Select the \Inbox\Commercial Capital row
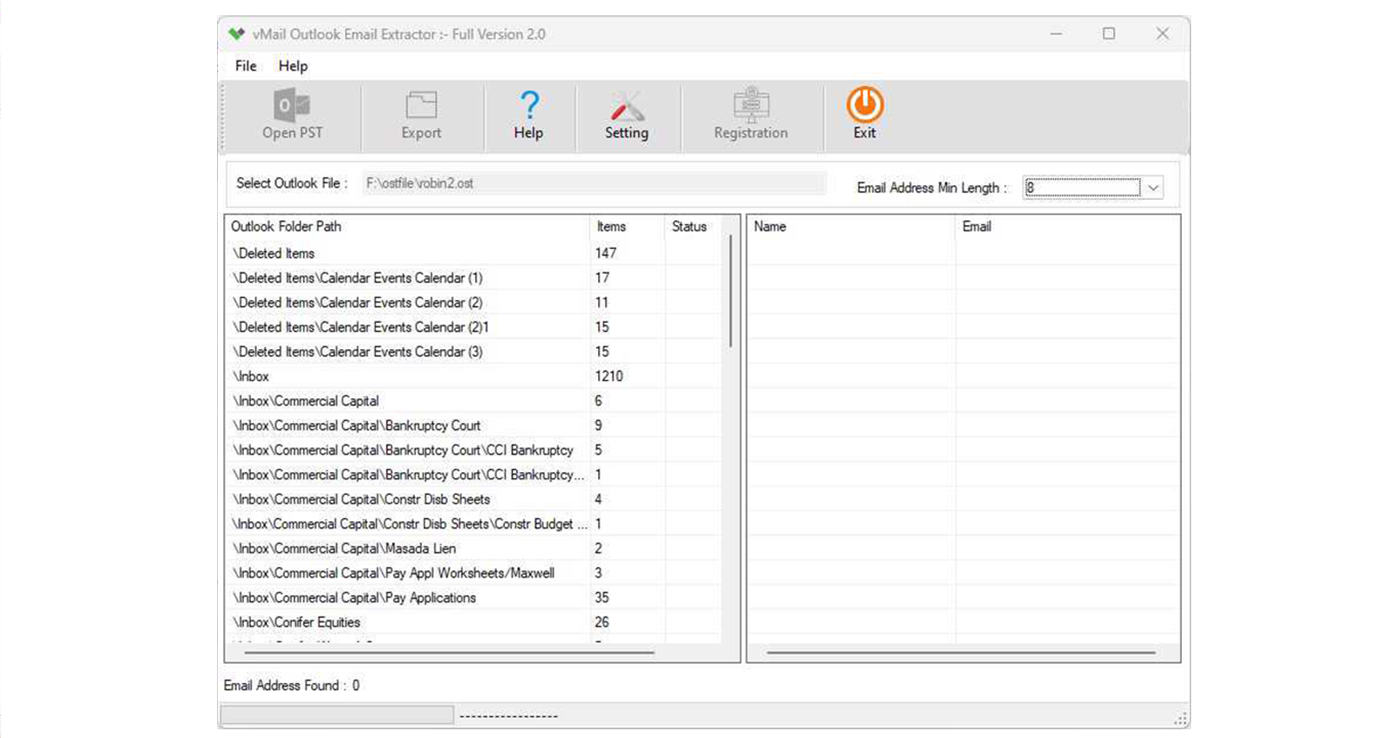The width and height of the screenshot is (1399, 738). (x=473, y=401)
